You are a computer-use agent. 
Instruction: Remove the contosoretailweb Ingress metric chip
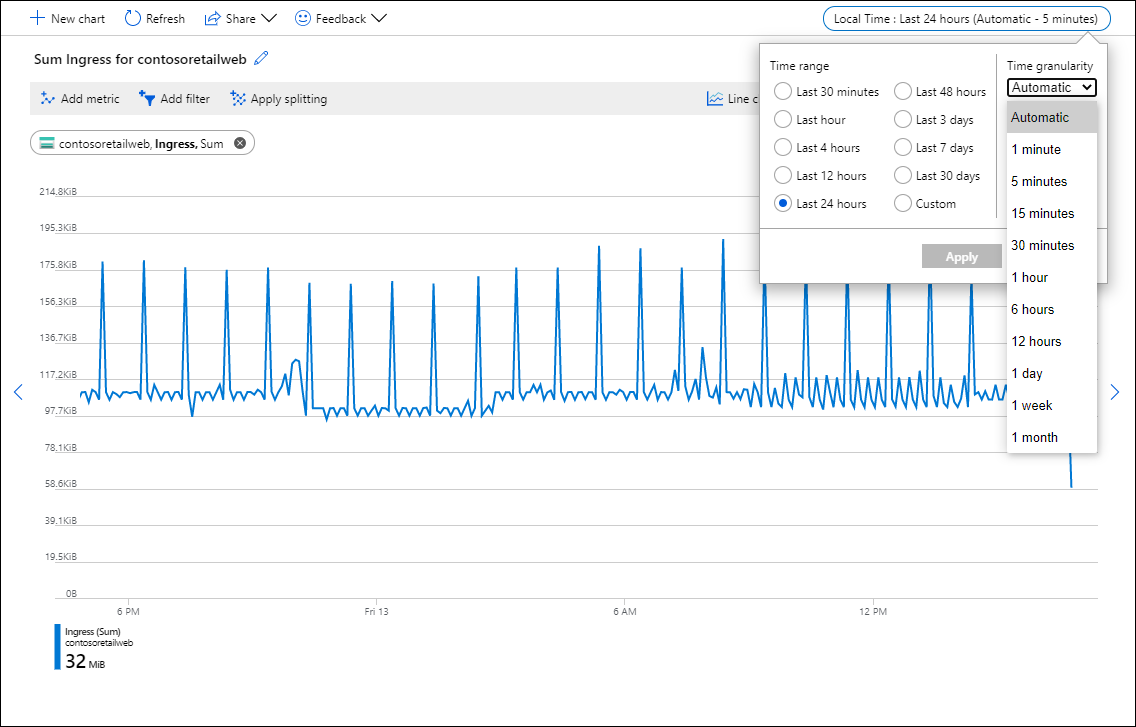pyautogui.click(x=240, y=143)
